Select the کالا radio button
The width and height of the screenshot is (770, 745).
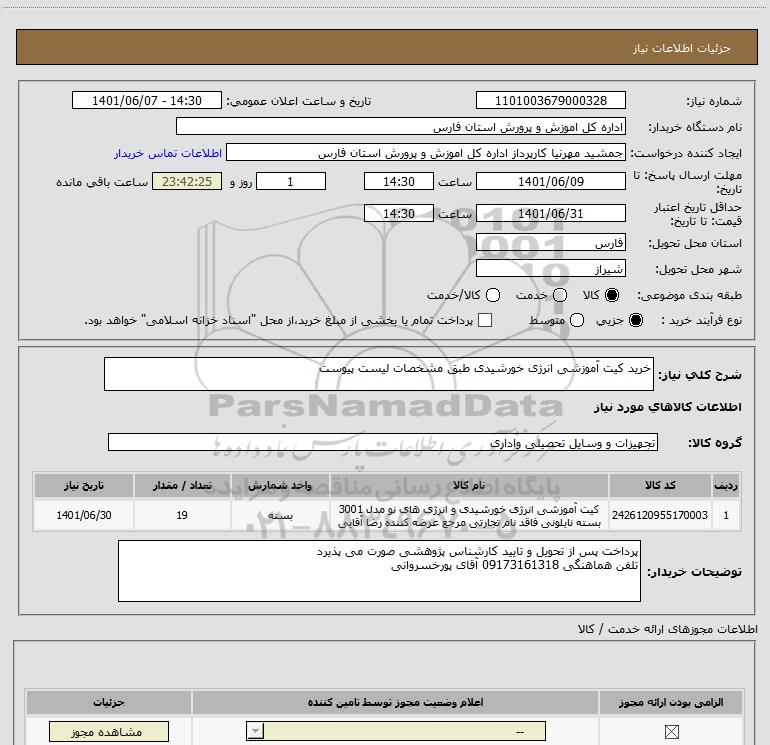click(x=612, y=295)
